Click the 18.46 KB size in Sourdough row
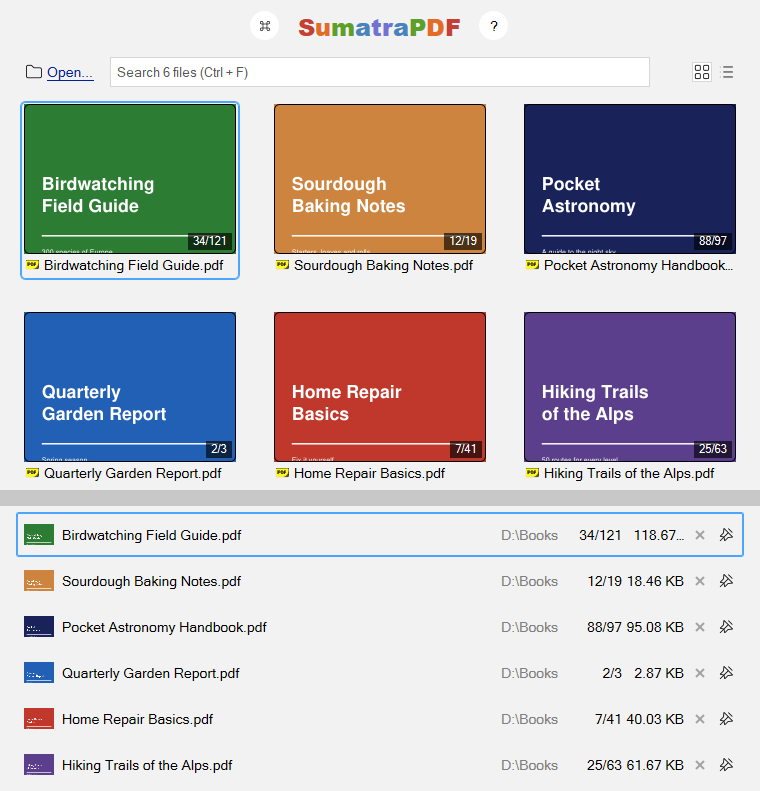This screenshot has height=791, width=760. coord(655,581)
